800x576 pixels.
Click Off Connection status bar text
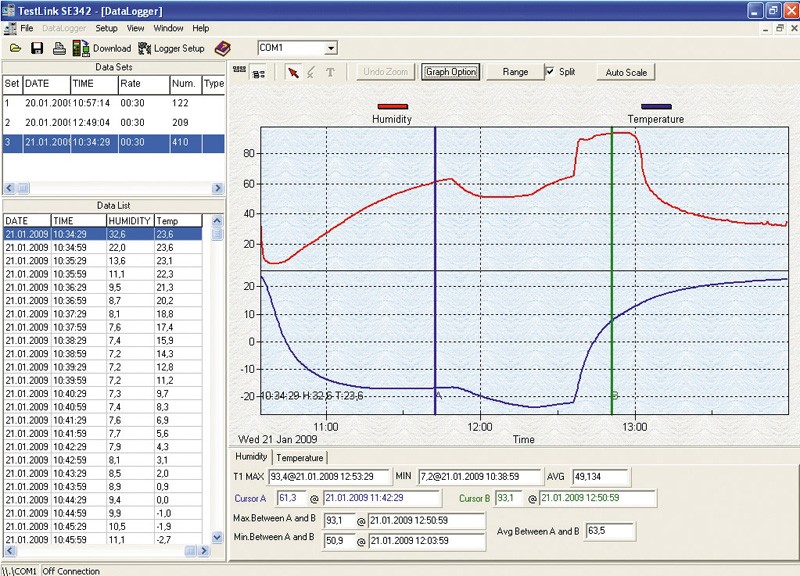(x=71, y=571)
